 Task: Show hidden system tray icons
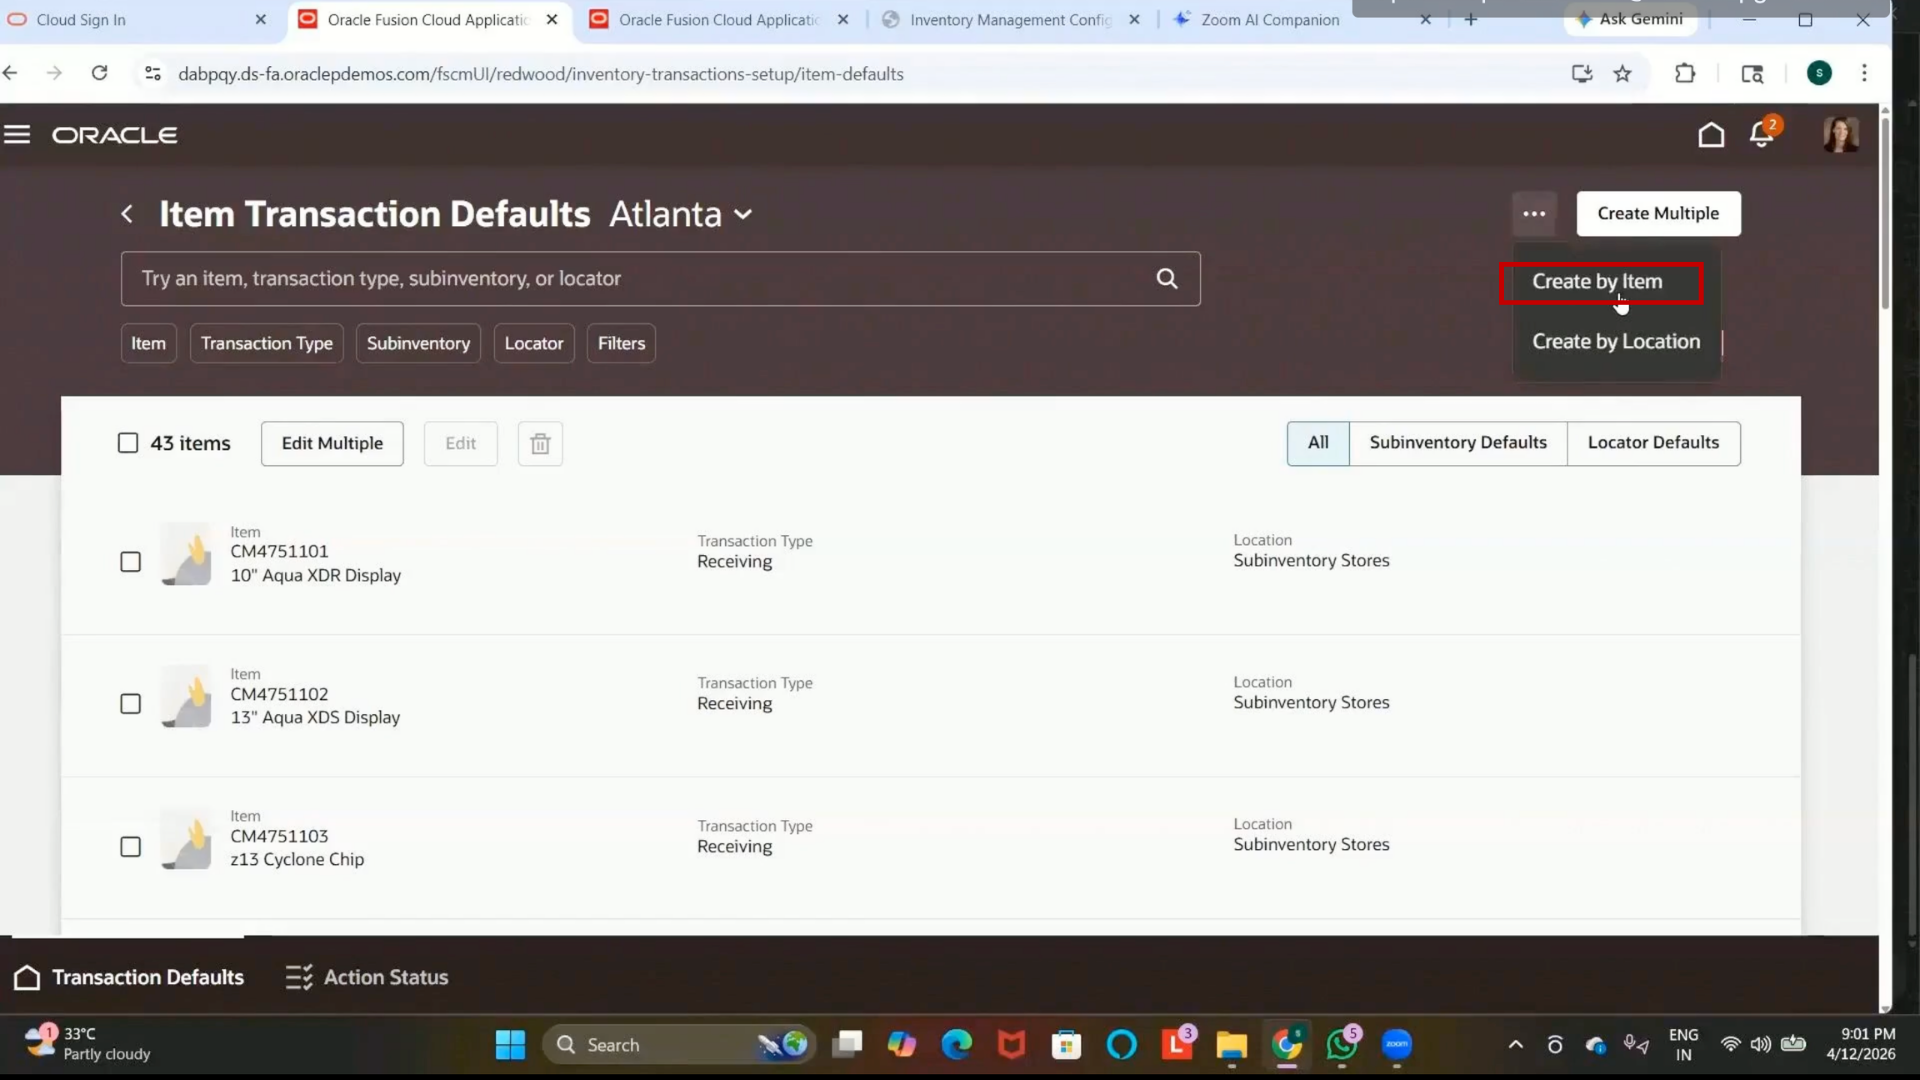tap(1516, 1045)
